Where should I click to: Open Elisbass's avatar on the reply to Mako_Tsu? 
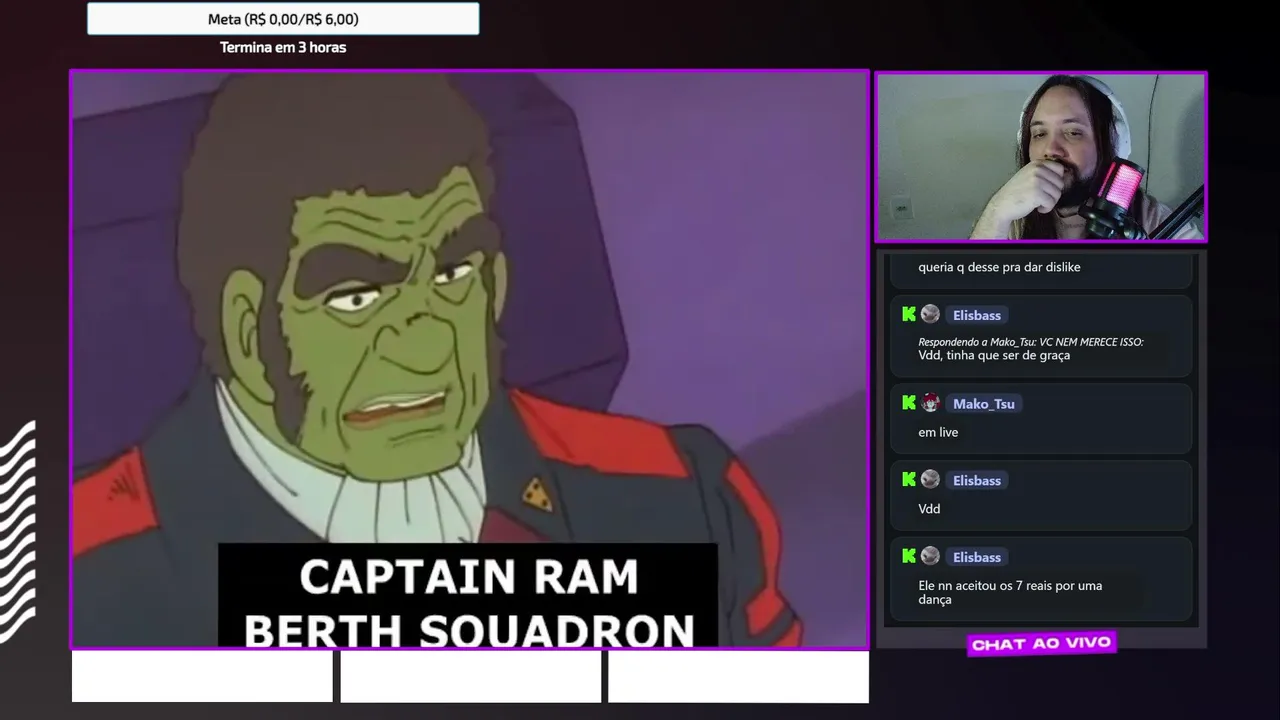pos(930,314)
